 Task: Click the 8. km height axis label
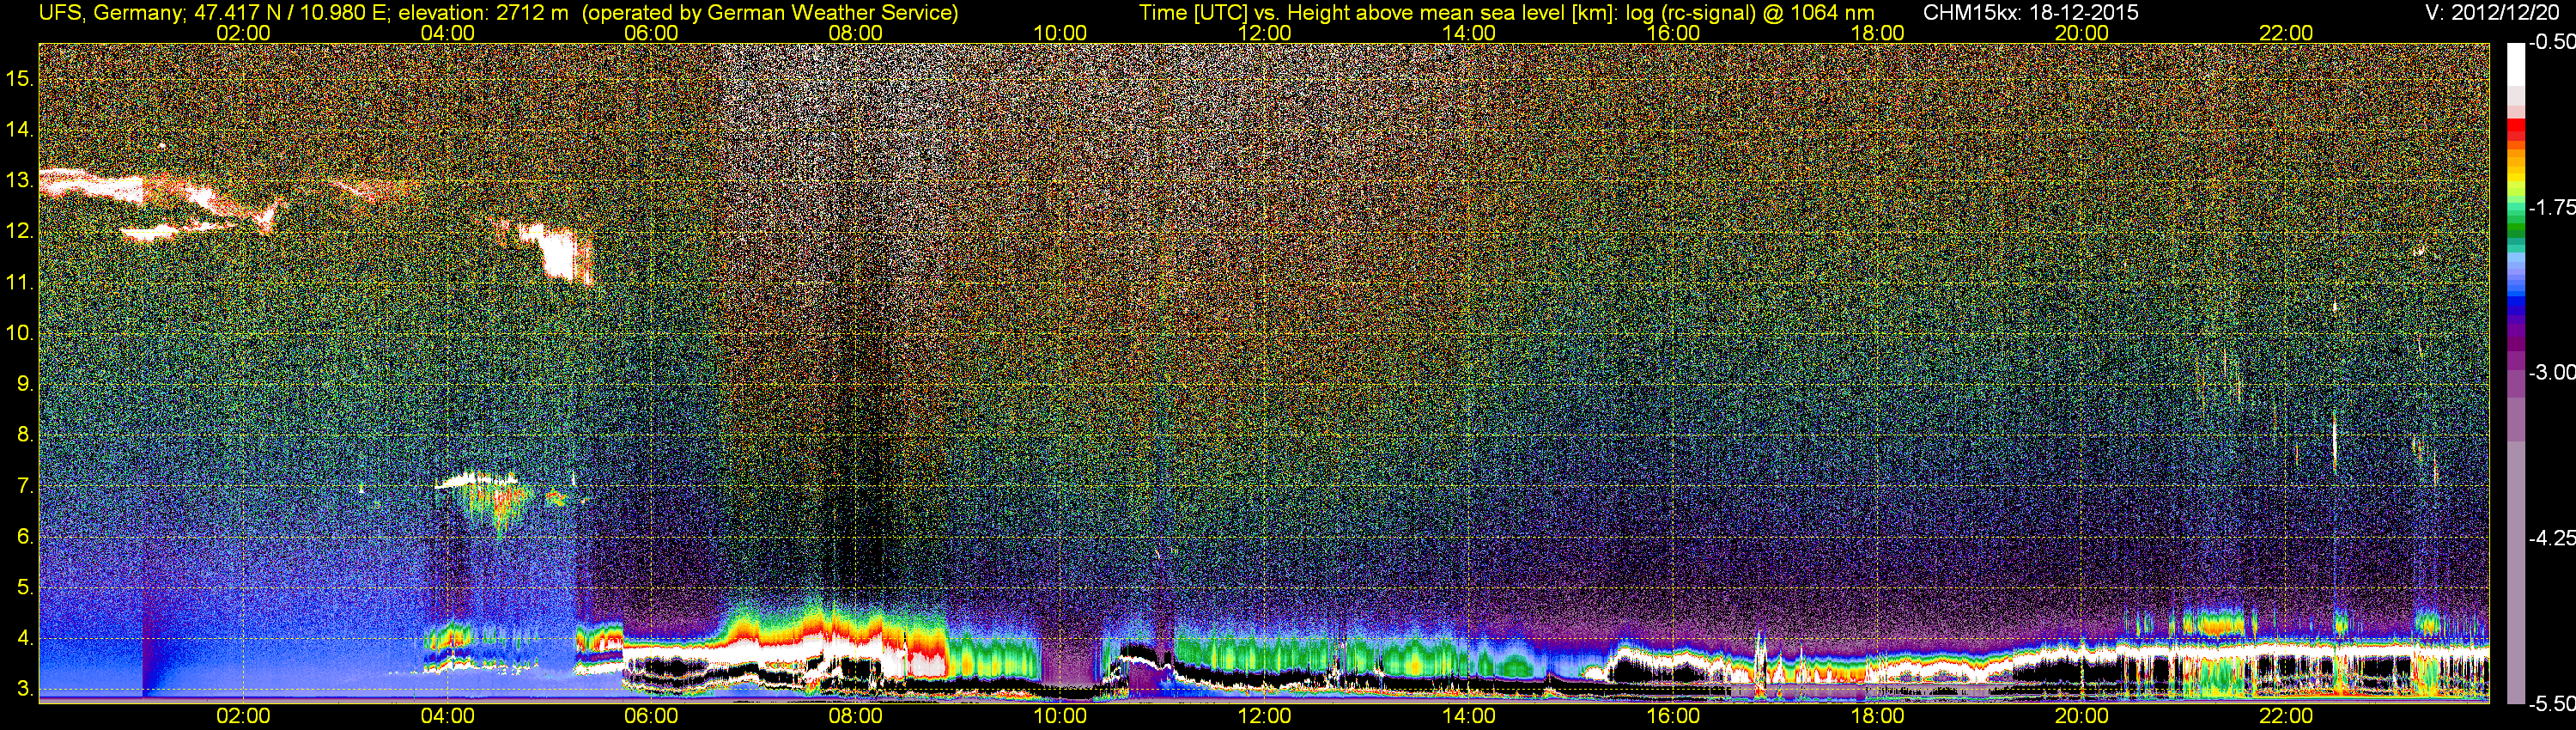[x=25, y=435]
